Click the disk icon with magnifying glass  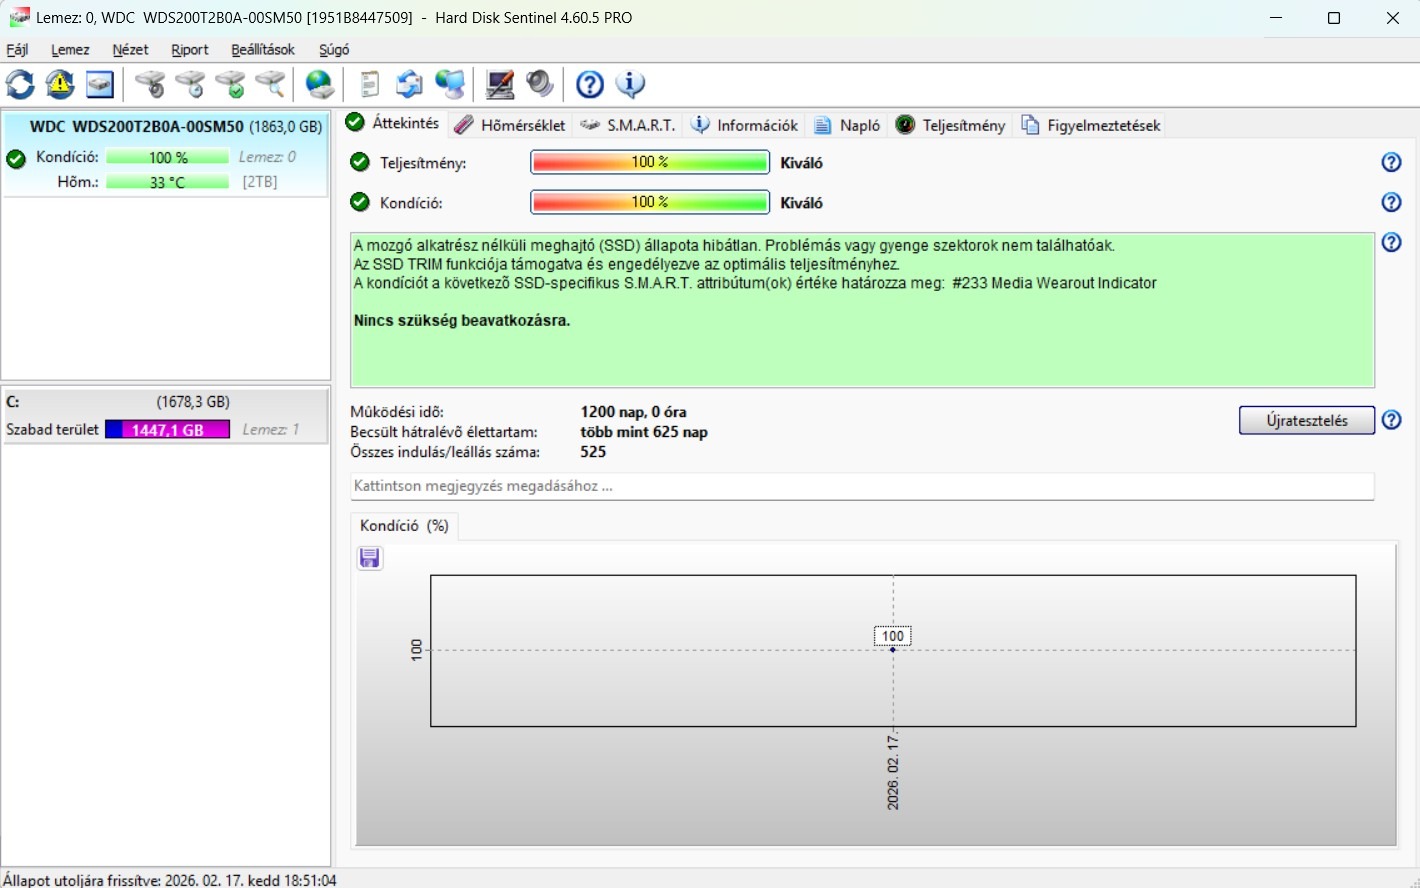[270, 85]
